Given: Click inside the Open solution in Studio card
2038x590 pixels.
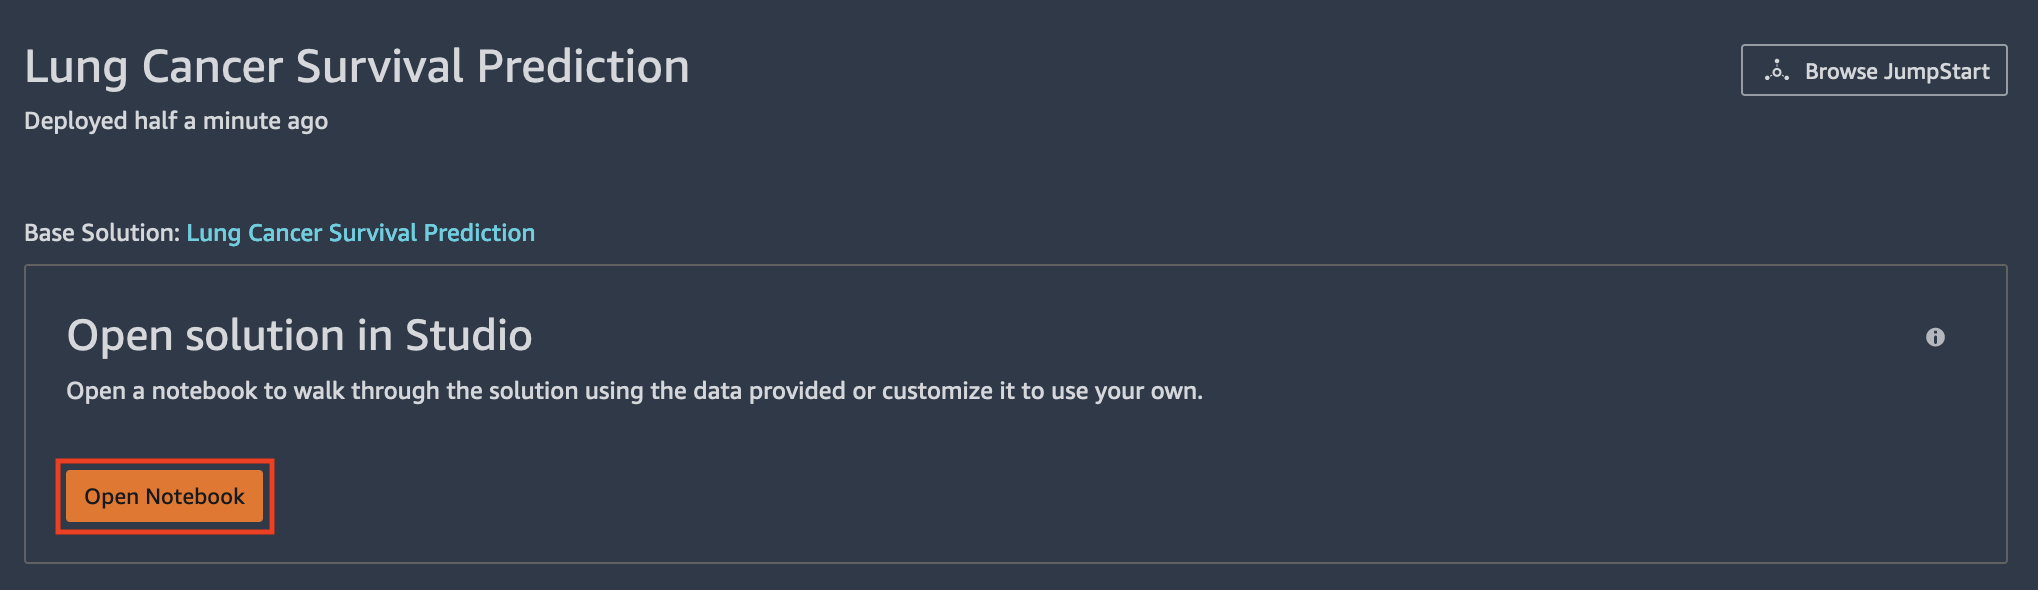Looking at the screenshot, I should coord(1016,414).
